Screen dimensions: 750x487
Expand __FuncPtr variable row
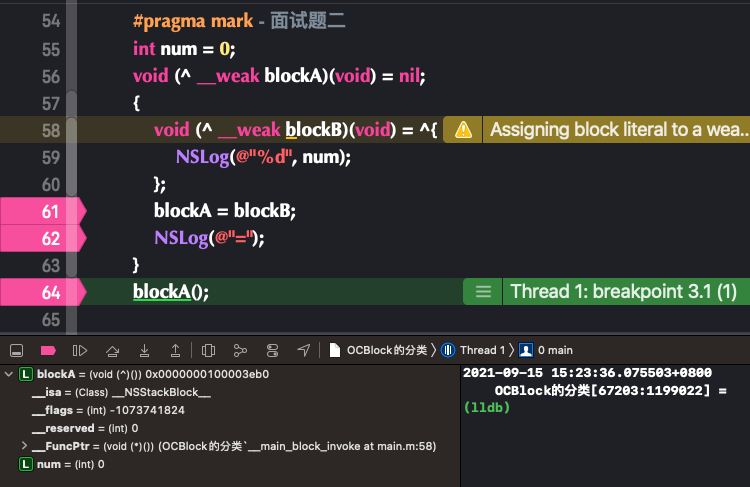pos(24,446)
